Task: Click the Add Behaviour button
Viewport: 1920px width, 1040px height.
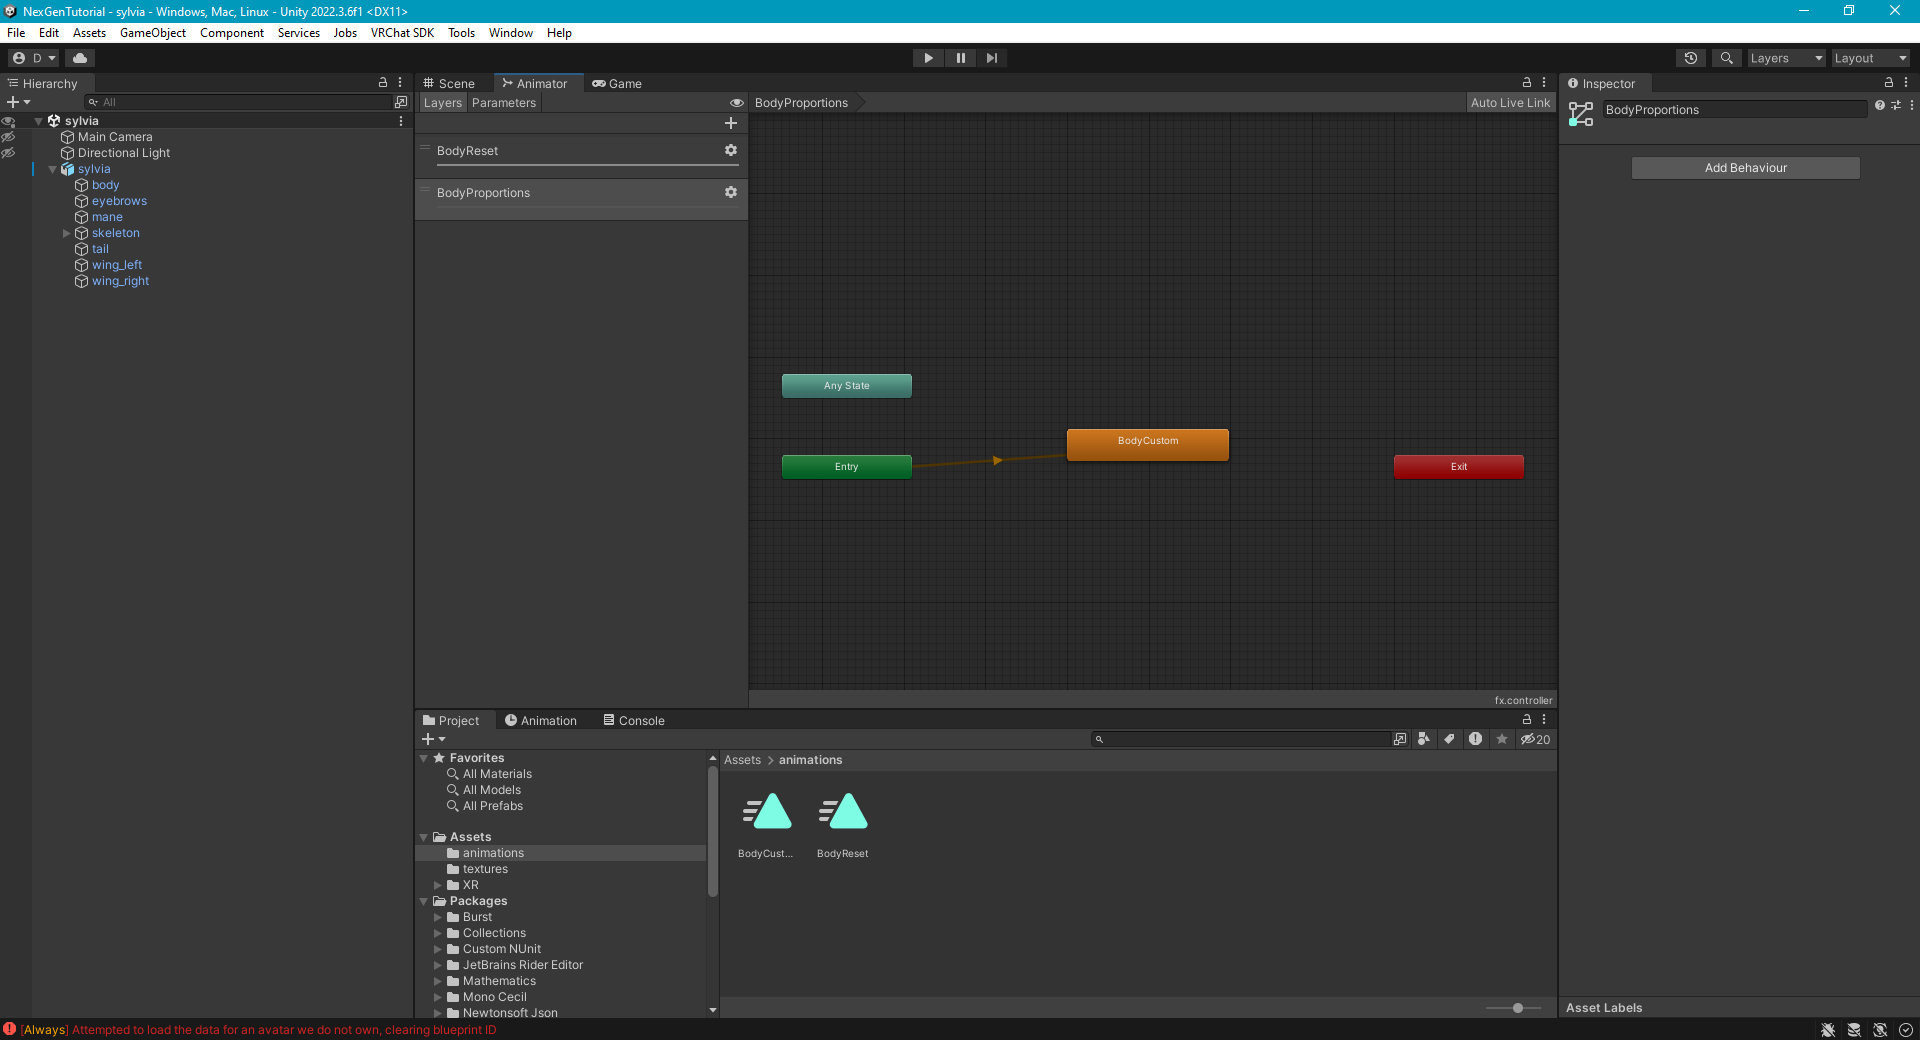Action: click(x=1746, y=168)
